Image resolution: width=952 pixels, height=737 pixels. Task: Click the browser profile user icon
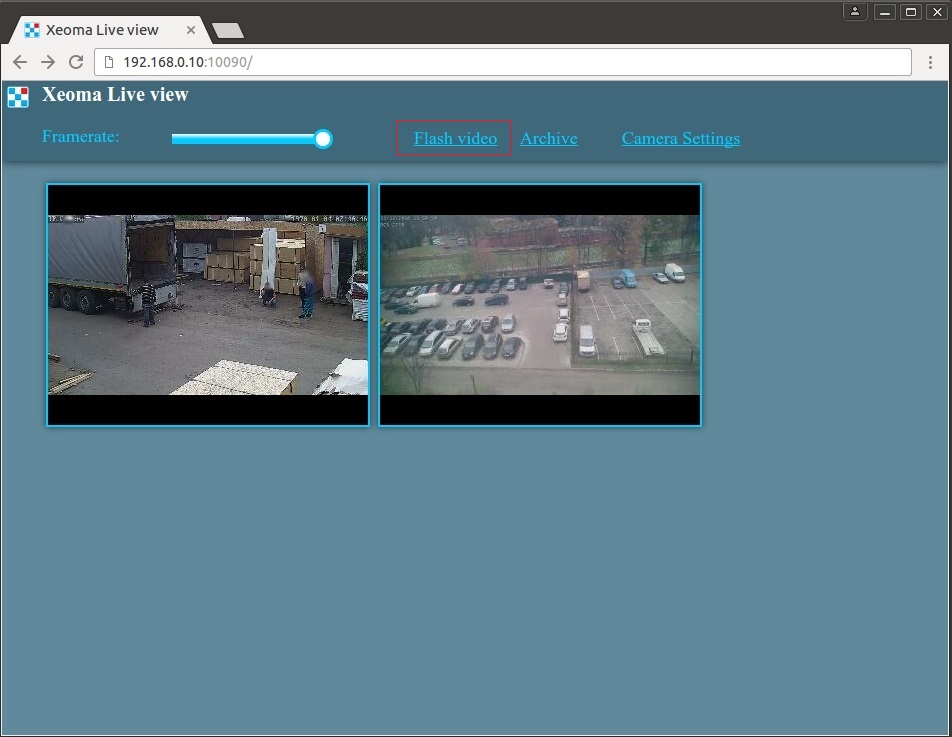tap(855, 12)
